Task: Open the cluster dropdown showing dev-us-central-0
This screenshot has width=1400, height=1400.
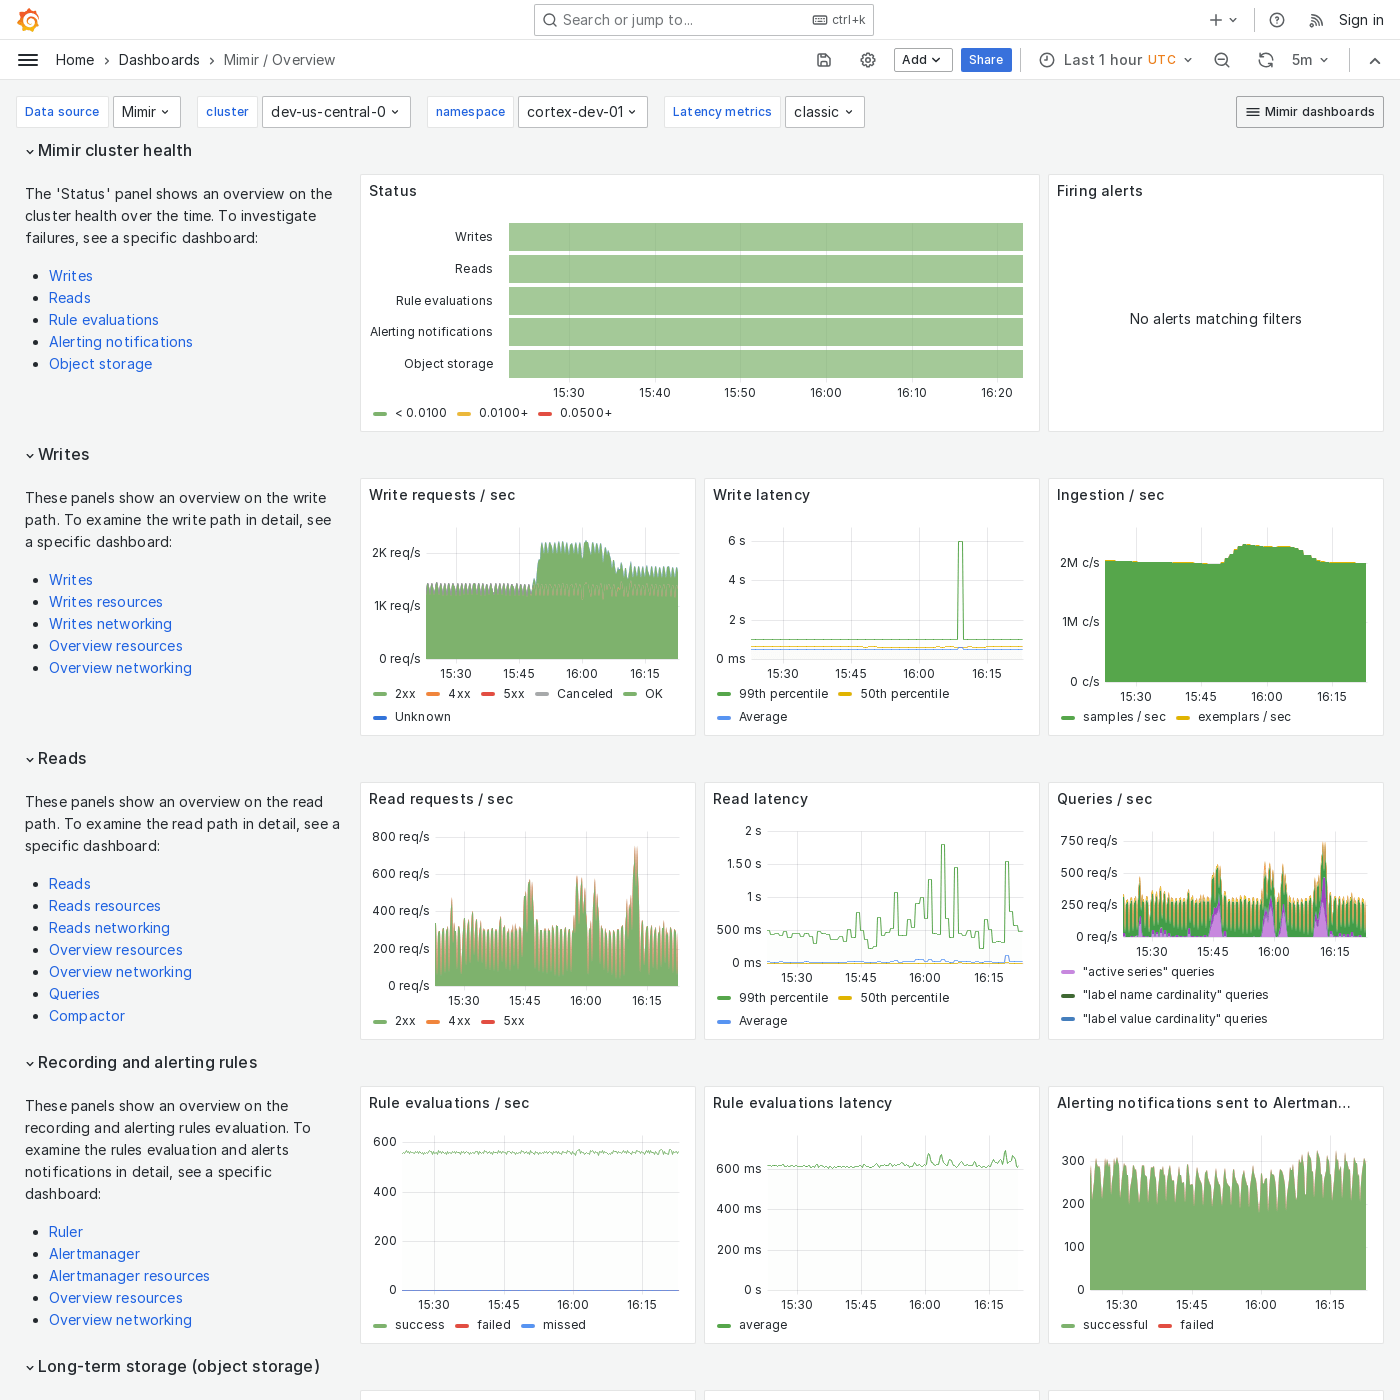Action: [x=336, y=112]
